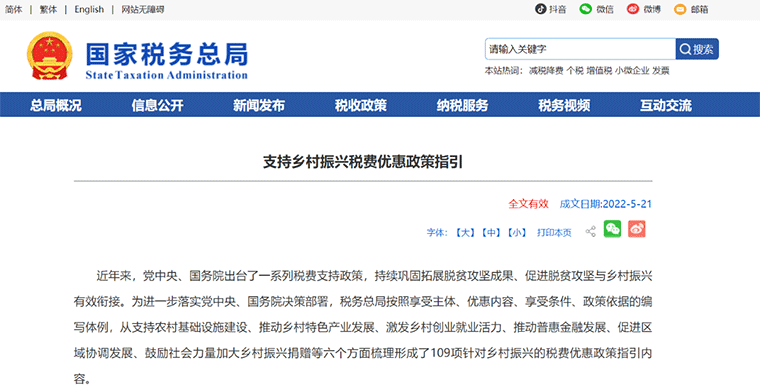Click the share icon beside print link
The image size is (760, 391).
click(x=590, y=232)
